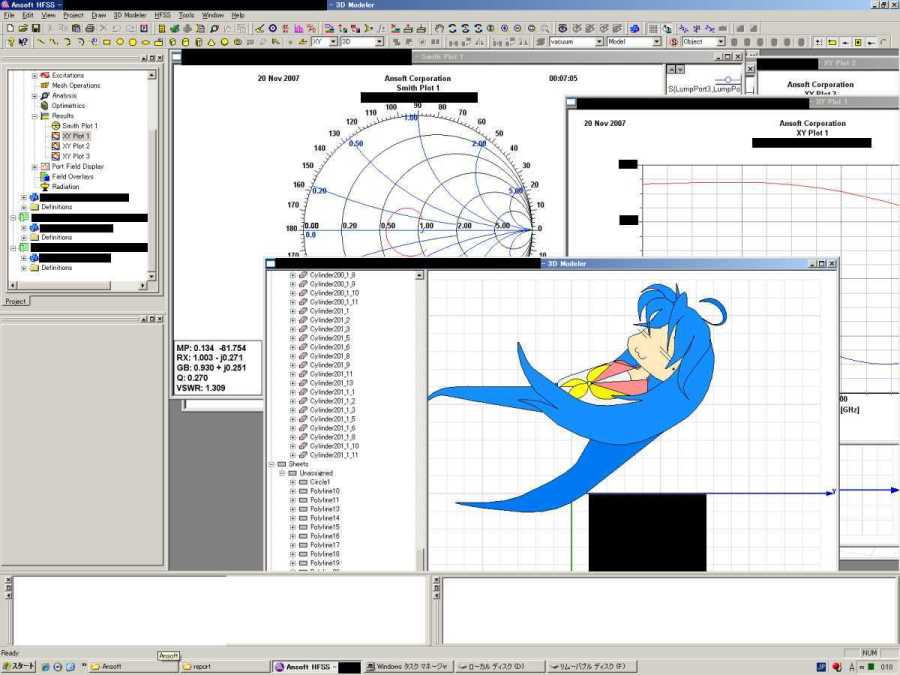Open the Draw menu
Image resolution: width=900 pixels, height=675 pixels.
(x=99, y=15)
